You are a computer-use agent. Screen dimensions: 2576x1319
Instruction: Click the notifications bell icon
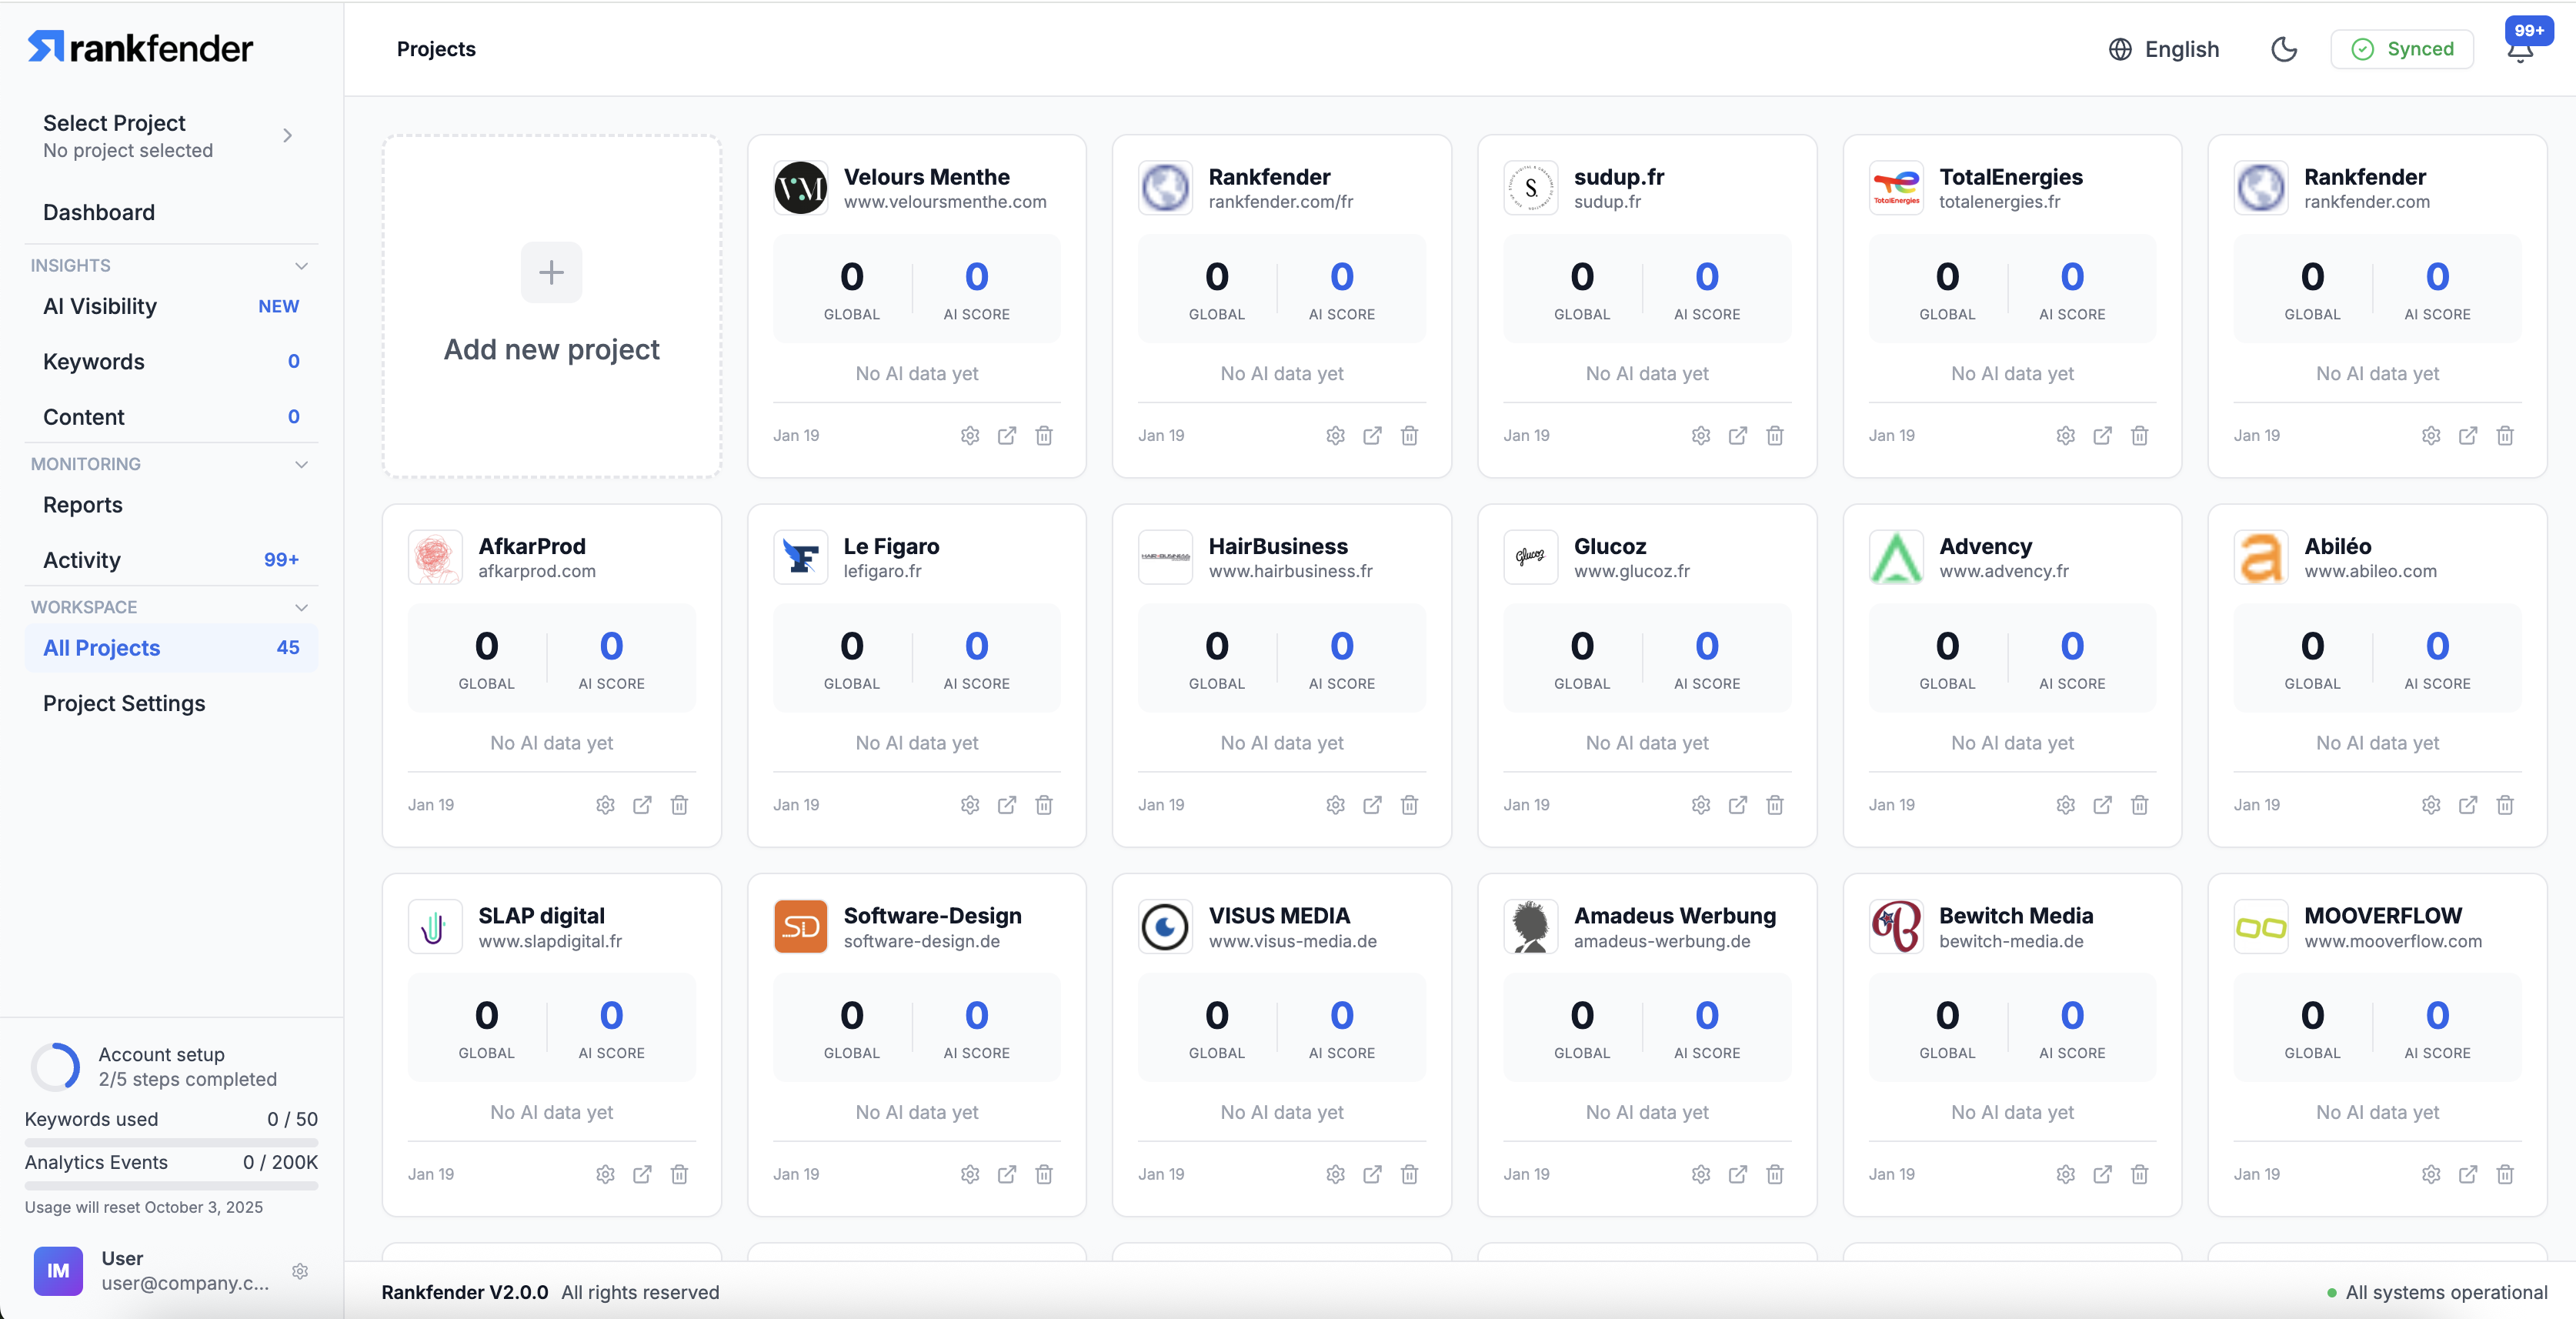2520,51
